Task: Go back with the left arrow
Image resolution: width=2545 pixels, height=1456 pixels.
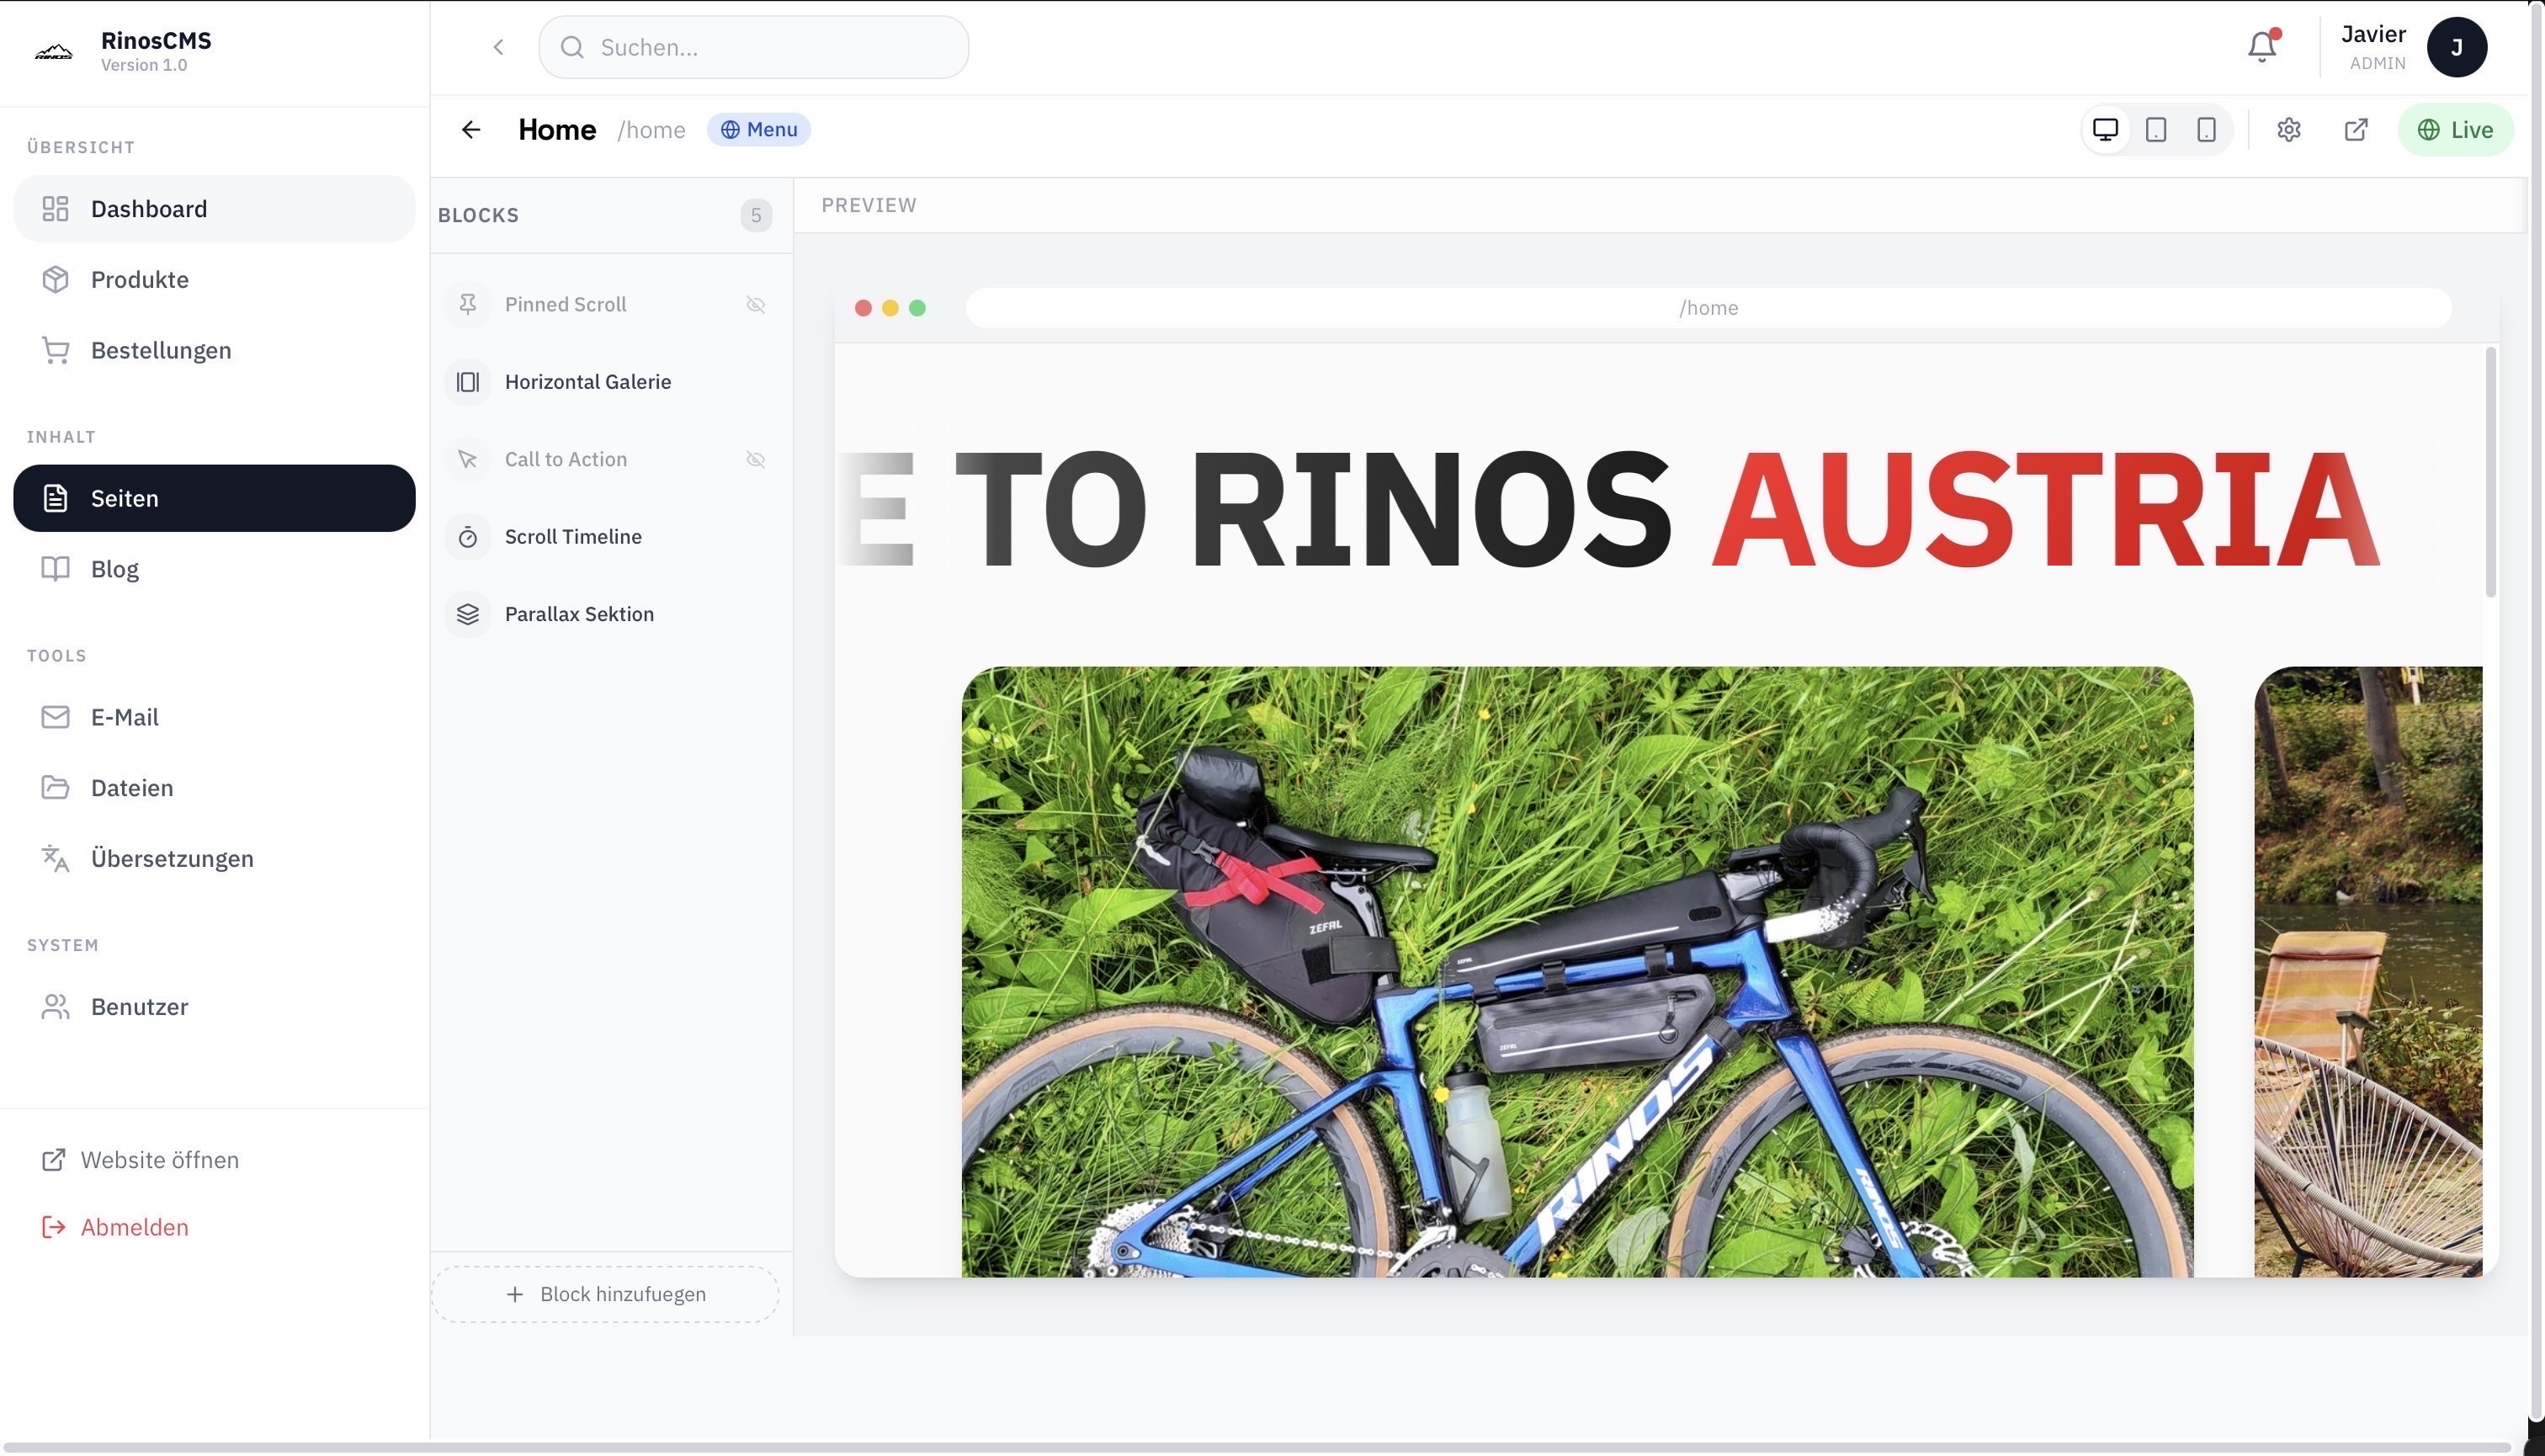Action: (x=471, y=129)
